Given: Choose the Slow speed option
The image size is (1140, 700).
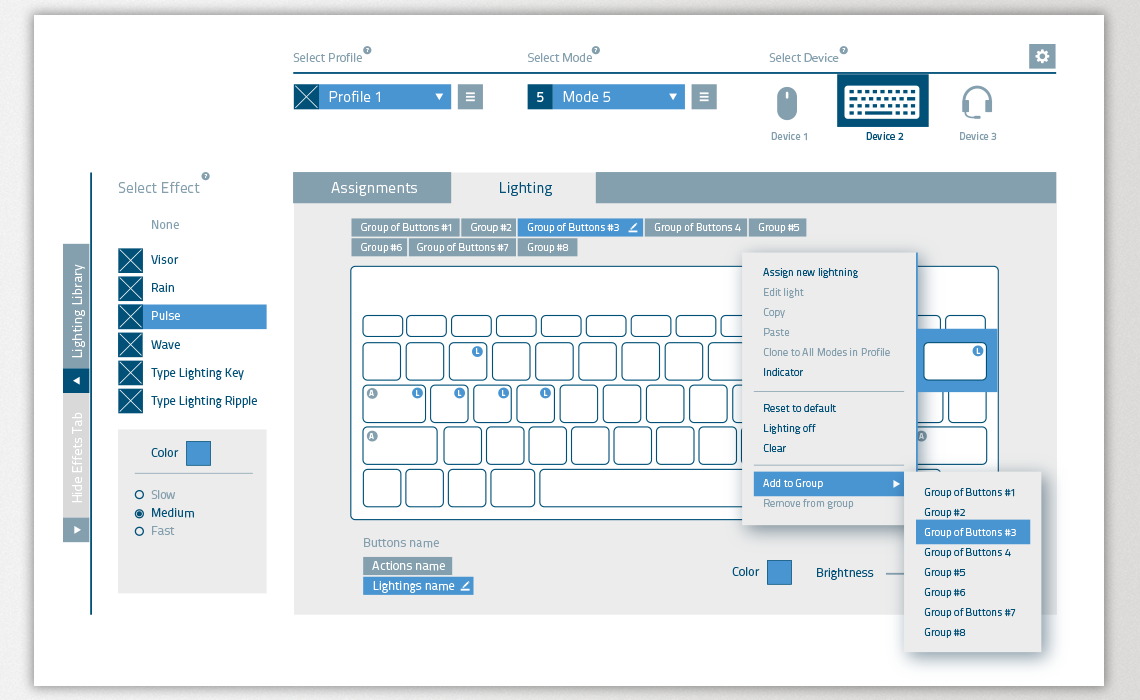Looking at the screenshot, I should 138,494.
